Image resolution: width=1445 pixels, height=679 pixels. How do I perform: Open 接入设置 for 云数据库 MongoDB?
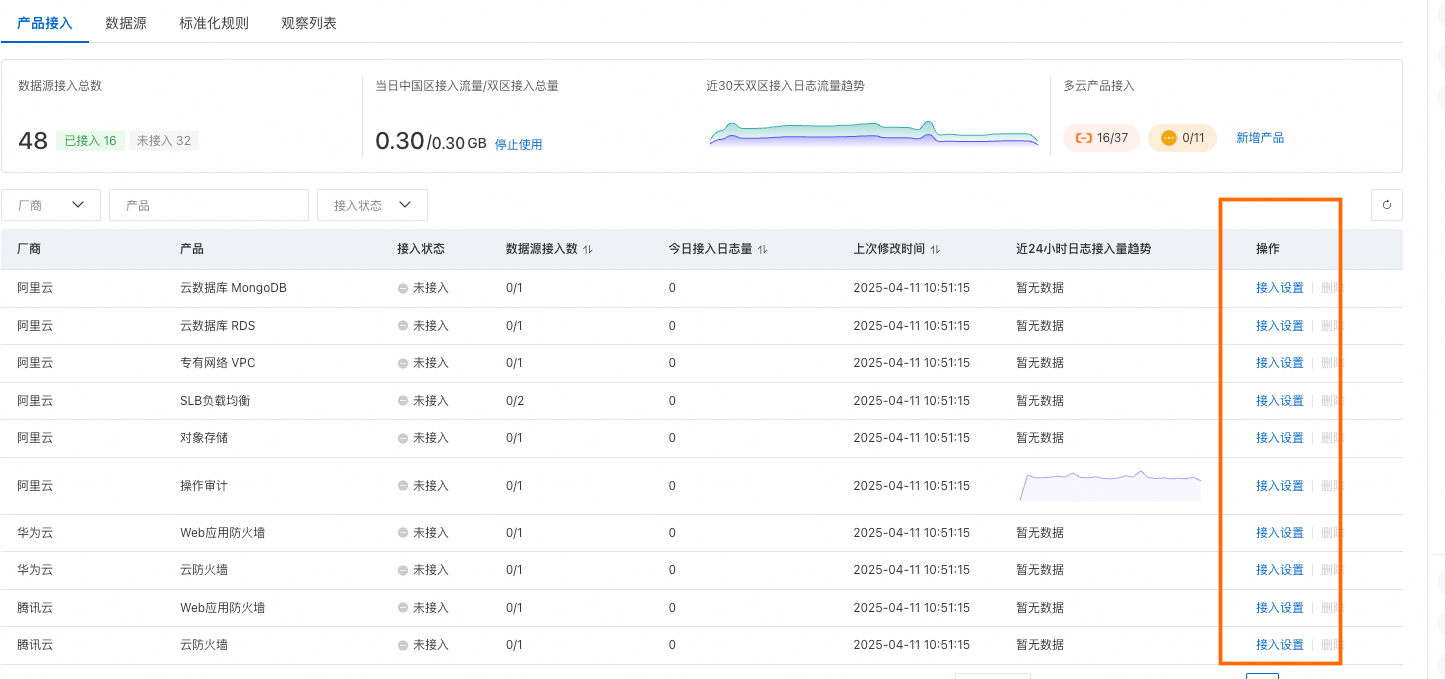pyautogui.click(x=1280, y=288)
